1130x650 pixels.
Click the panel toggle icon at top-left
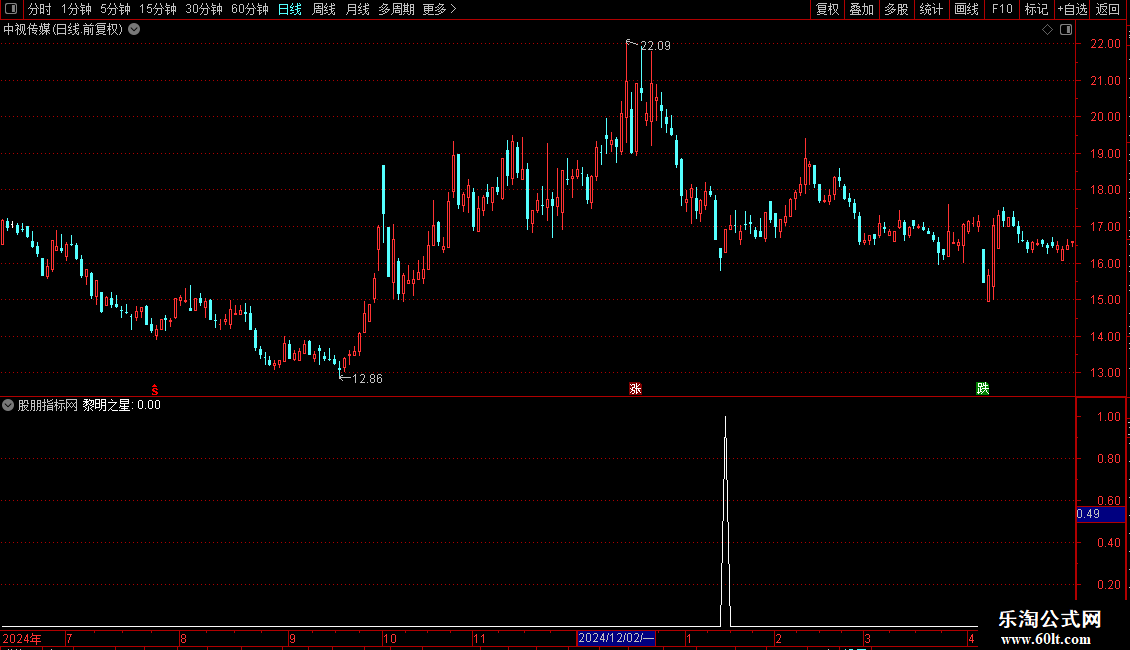(x=11, y=9)
